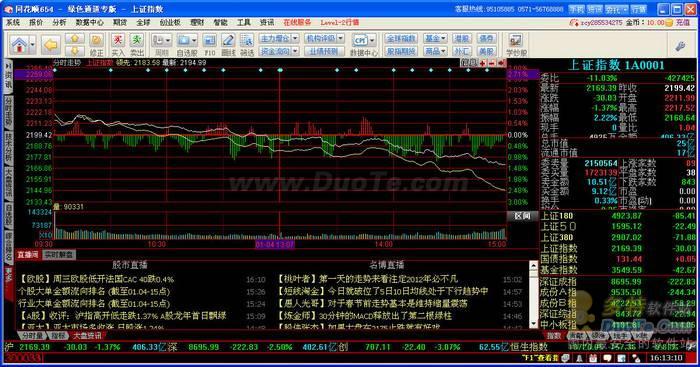Open the 分析 menu

(59, 22)
